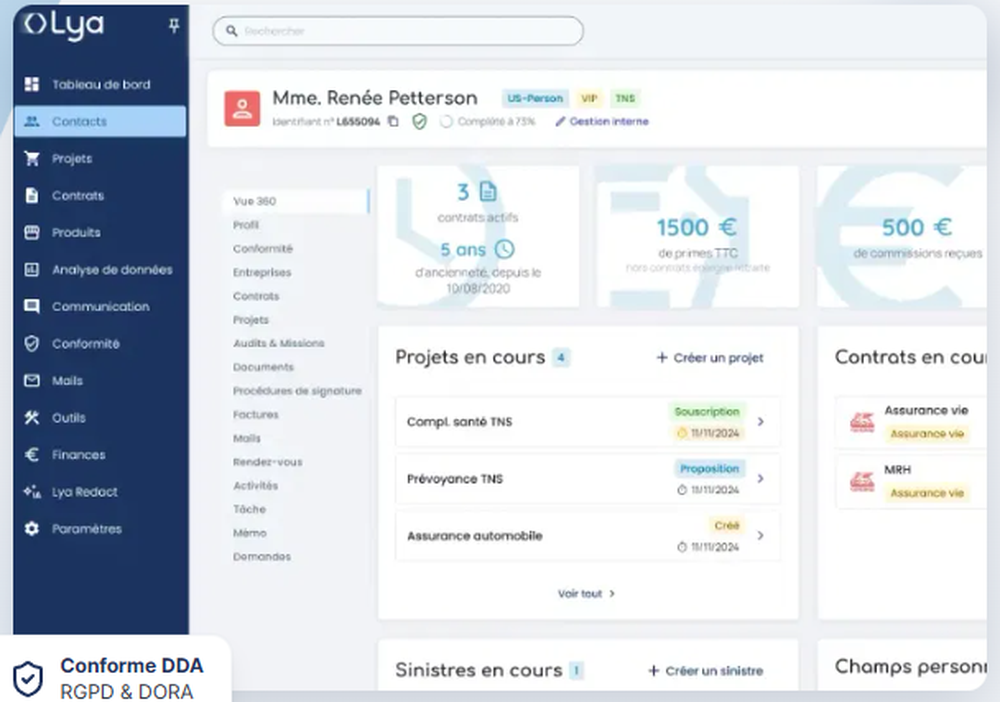Screen dimensions: 1000x702
Task: Expand the Compl. santé TNS project chevron
Action: (x=760, y=421)
